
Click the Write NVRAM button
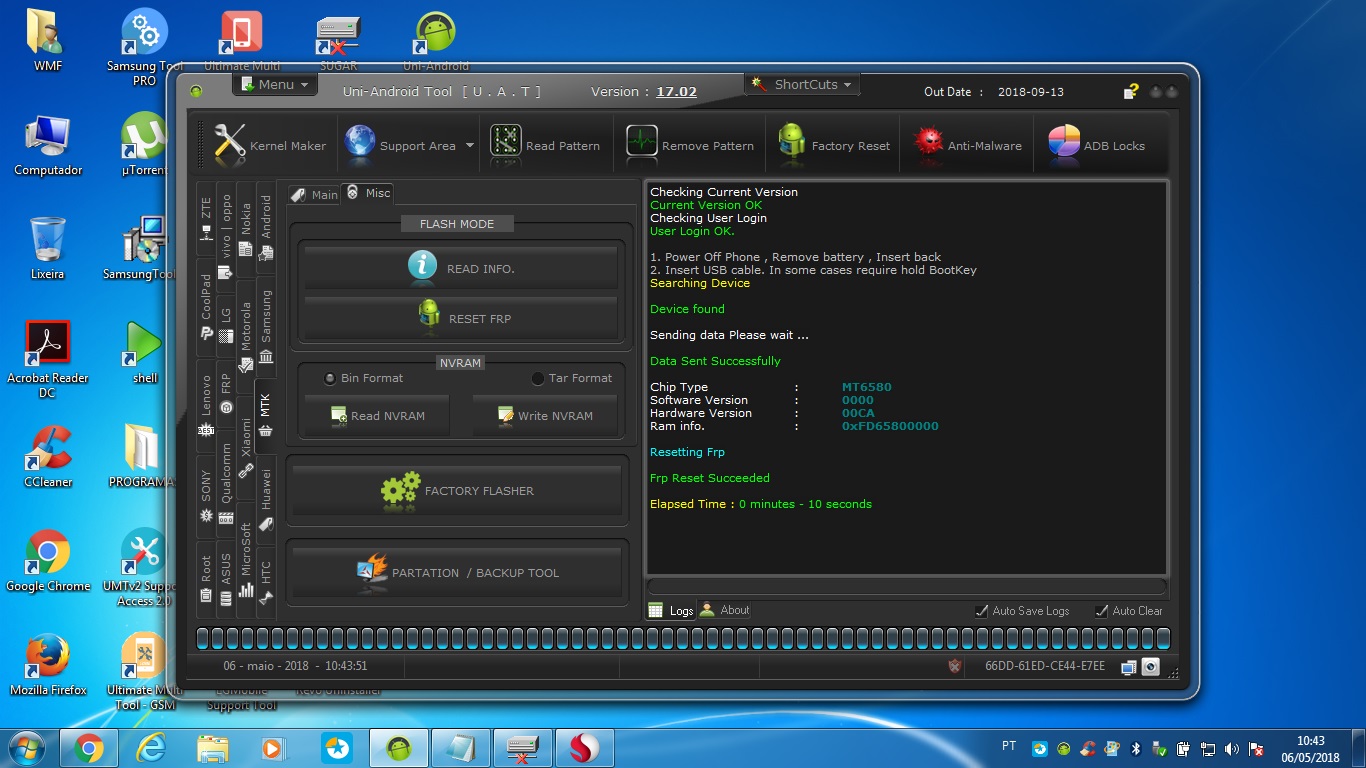tap(545, 415)
